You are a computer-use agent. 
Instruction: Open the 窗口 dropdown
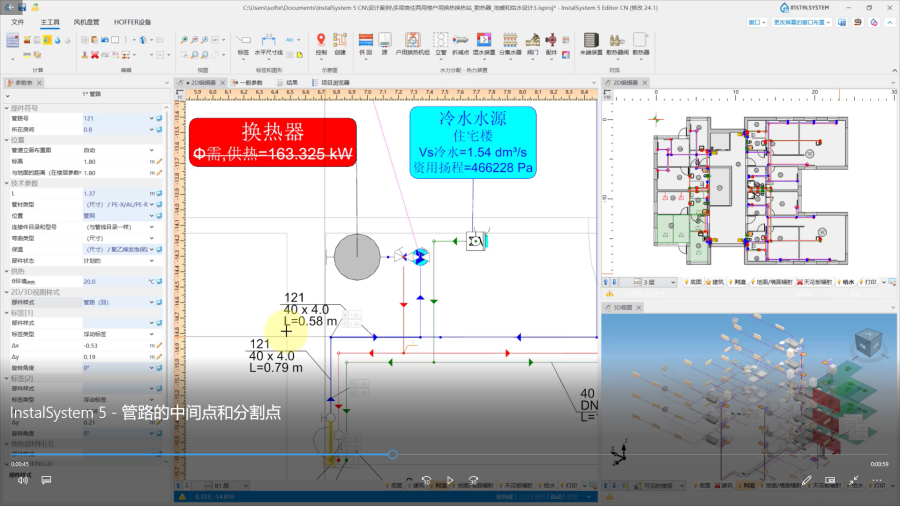pyautogui.click(x=757, y=22)
